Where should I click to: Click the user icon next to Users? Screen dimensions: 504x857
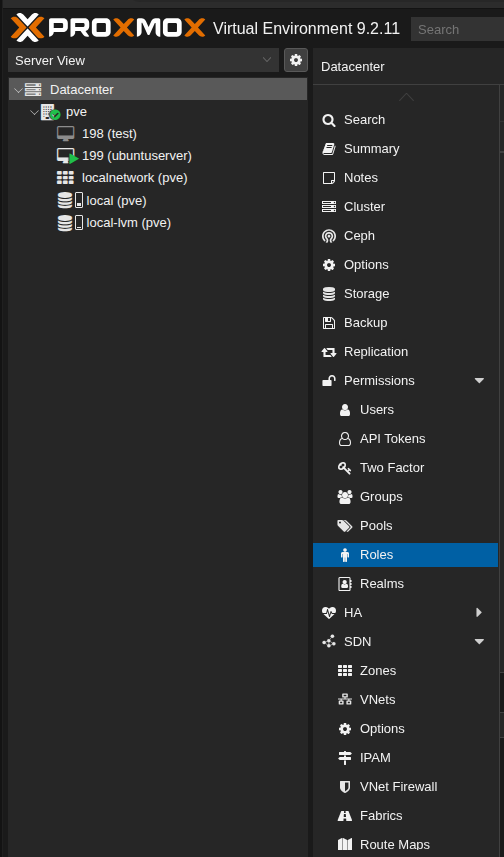point(344,410)
